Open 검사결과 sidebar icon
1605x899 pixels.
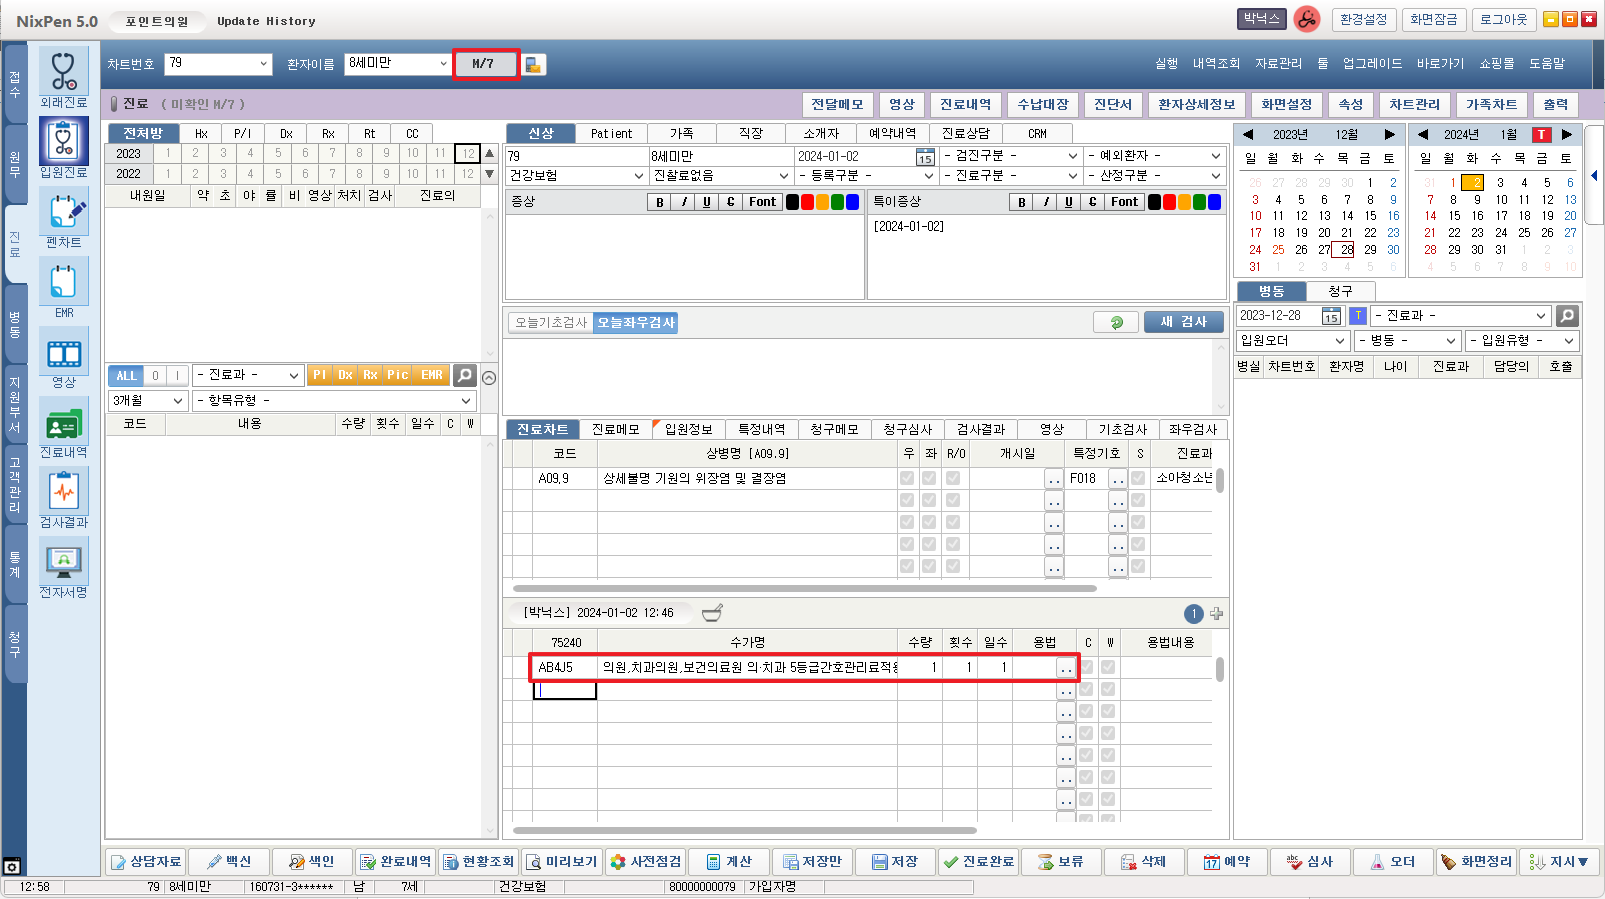point(64,492)
